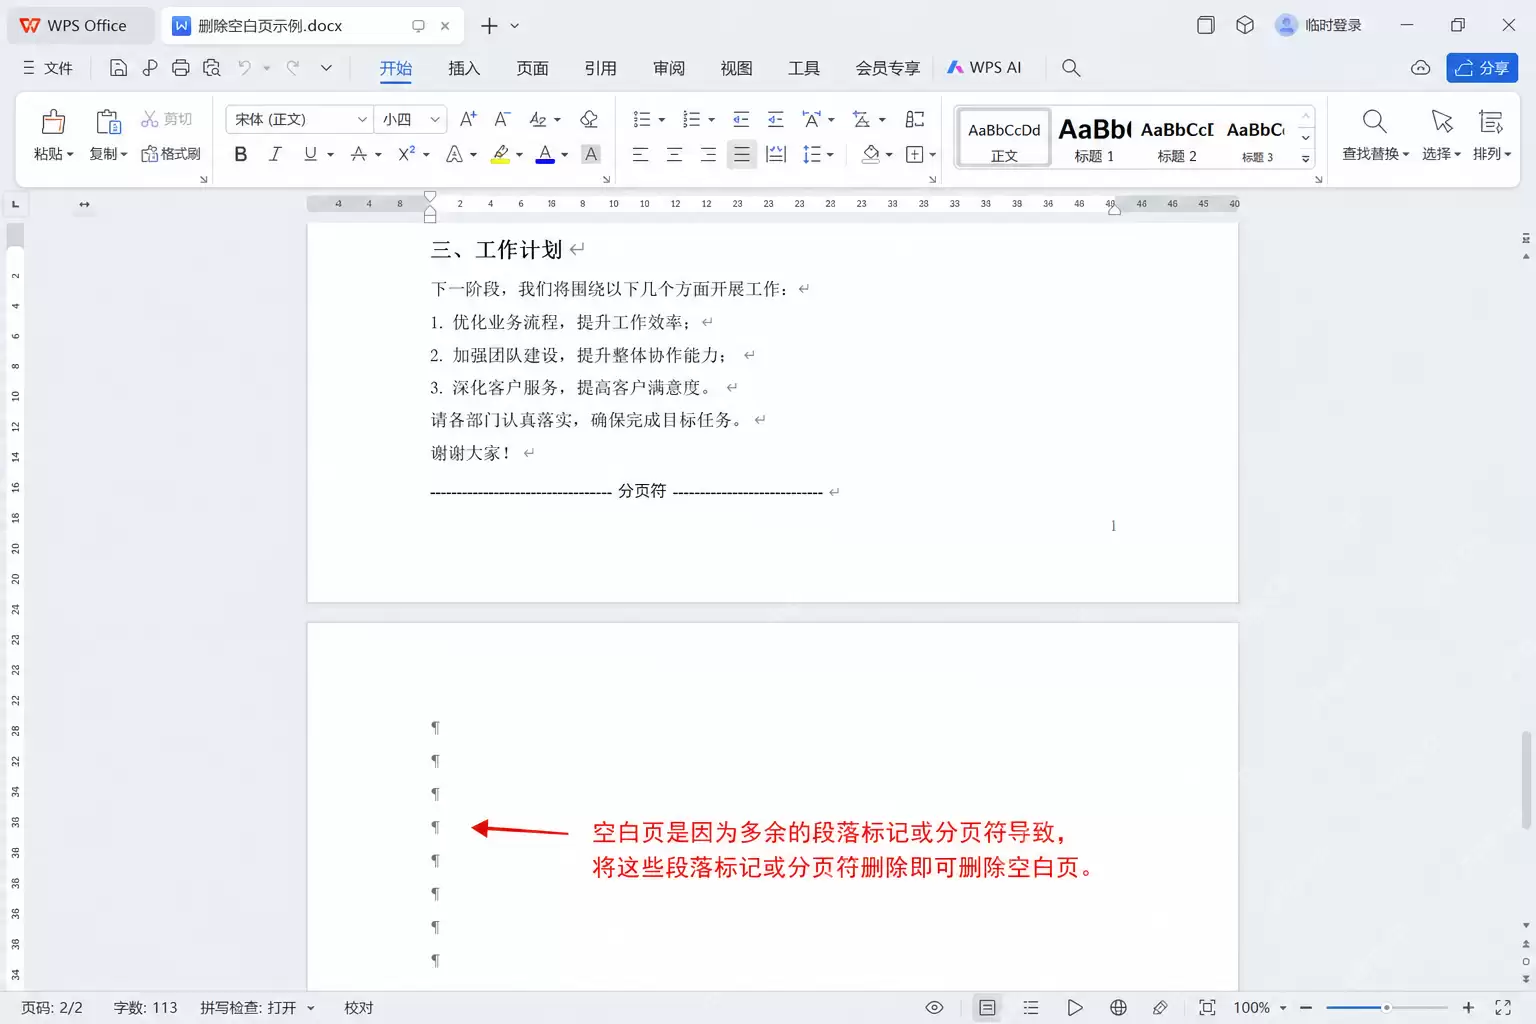Click the Find and Replace magnifier icon

coord(1375,122)
